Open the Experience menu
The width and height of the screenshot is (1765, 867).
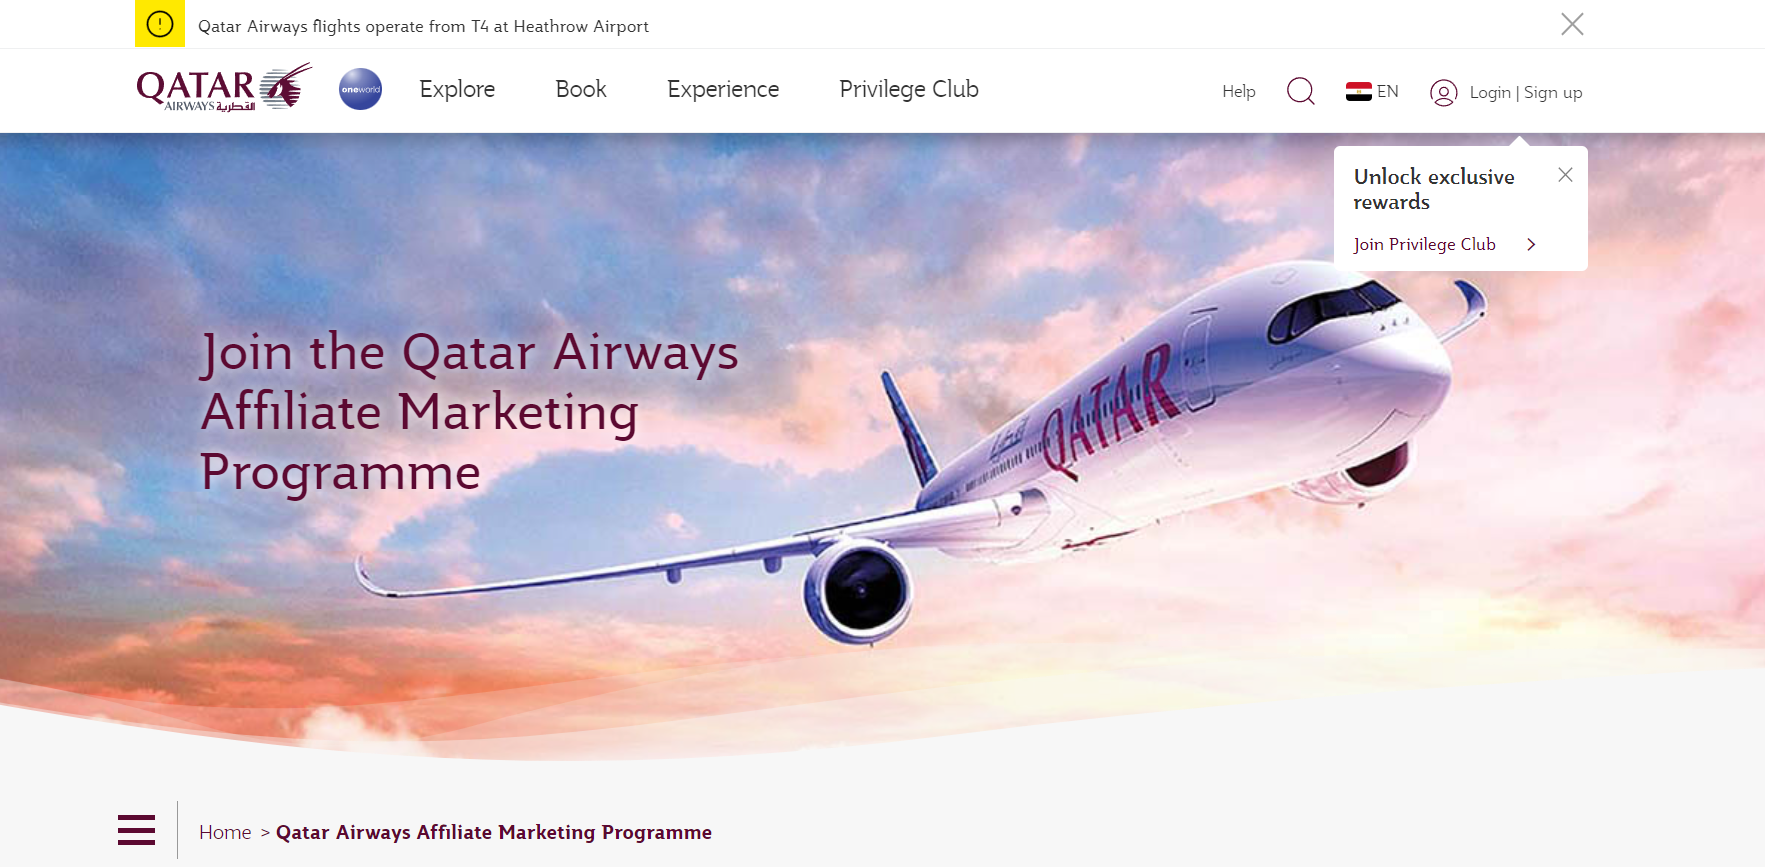[723, 89]
